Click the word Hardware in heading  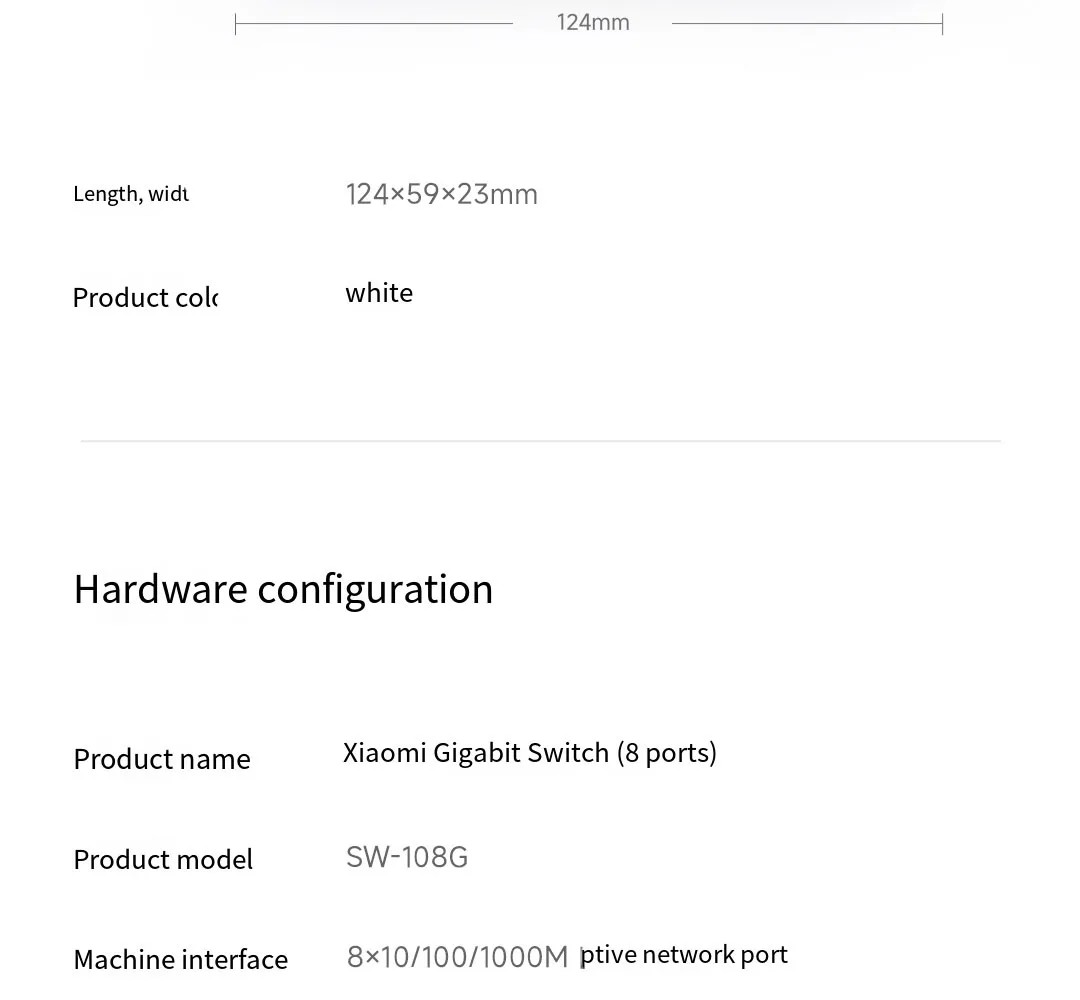click(160, 590)
